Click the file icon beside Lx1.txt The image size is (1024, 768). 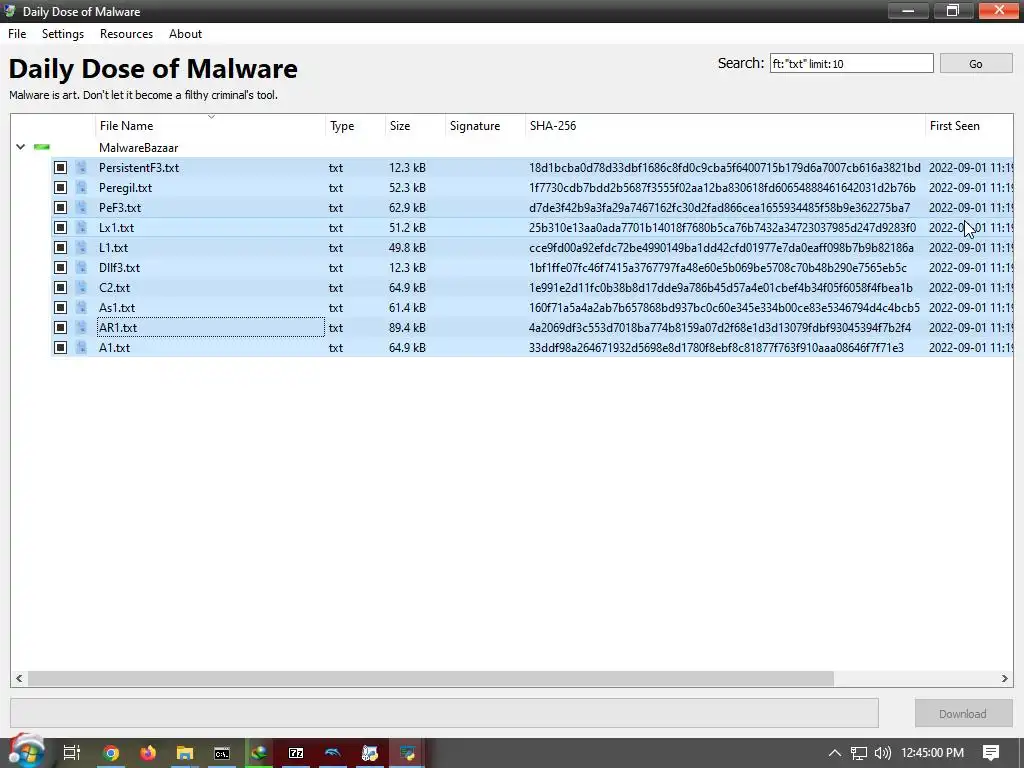[x=81, y=227]
